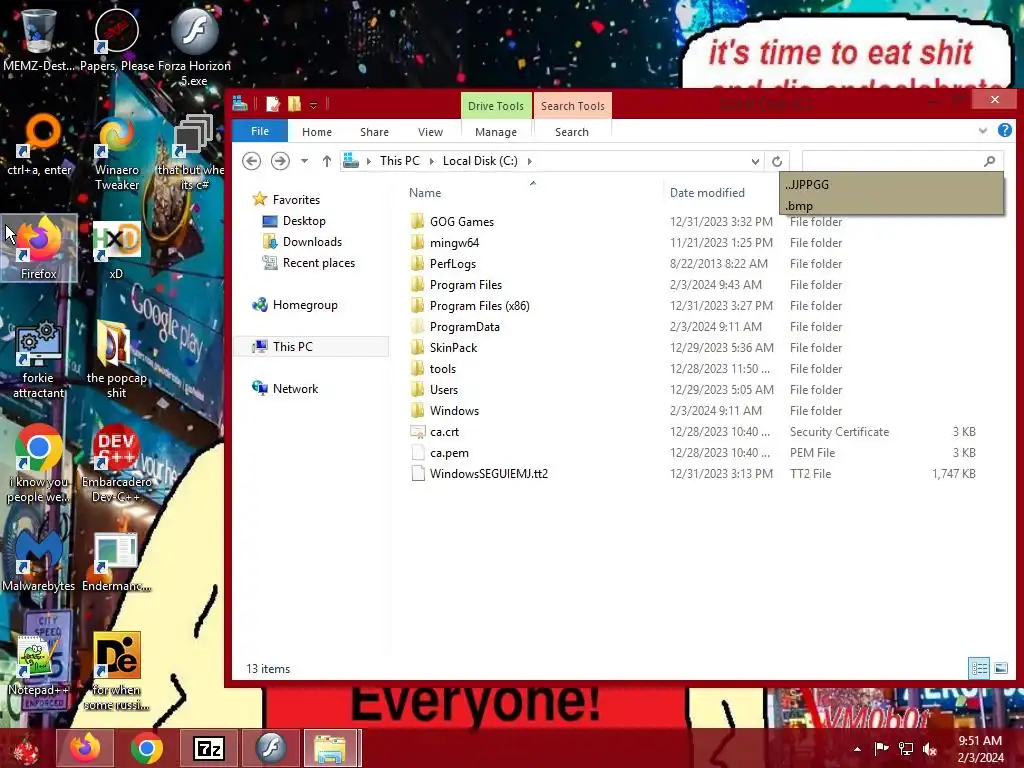Screen dimensions: 1024x768
Task: Select Recent places in navigation pane
Action: click(x=319, y=263)
